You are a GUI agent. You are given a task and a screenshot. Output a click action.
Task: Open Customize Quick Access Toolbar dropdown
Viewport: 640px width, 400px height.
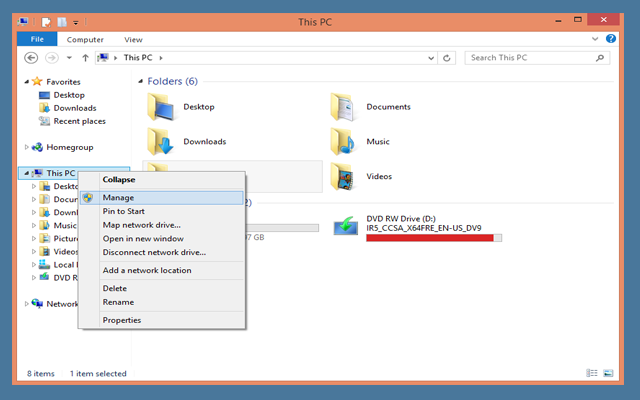point(76,22)
